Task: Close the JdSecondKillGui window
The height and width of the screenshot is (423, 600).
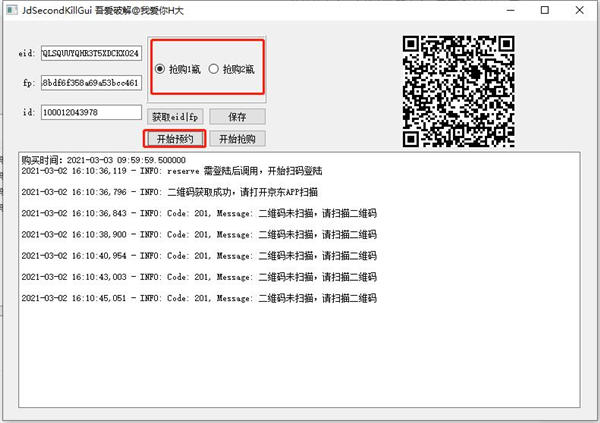Action: click(x=581, y=10)
